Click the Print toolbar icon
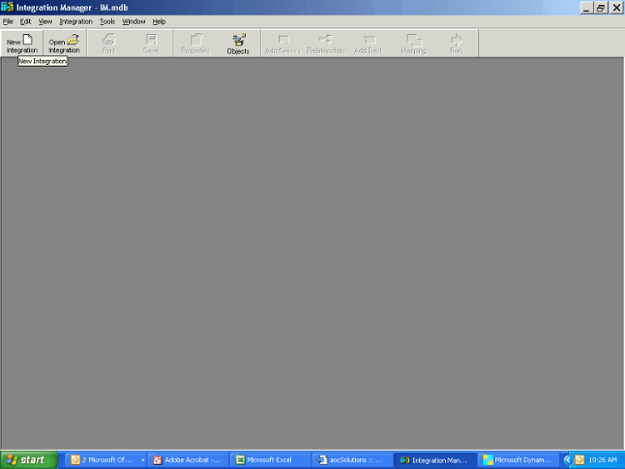This screenshot has height=469, width=625. coord(108,43)
